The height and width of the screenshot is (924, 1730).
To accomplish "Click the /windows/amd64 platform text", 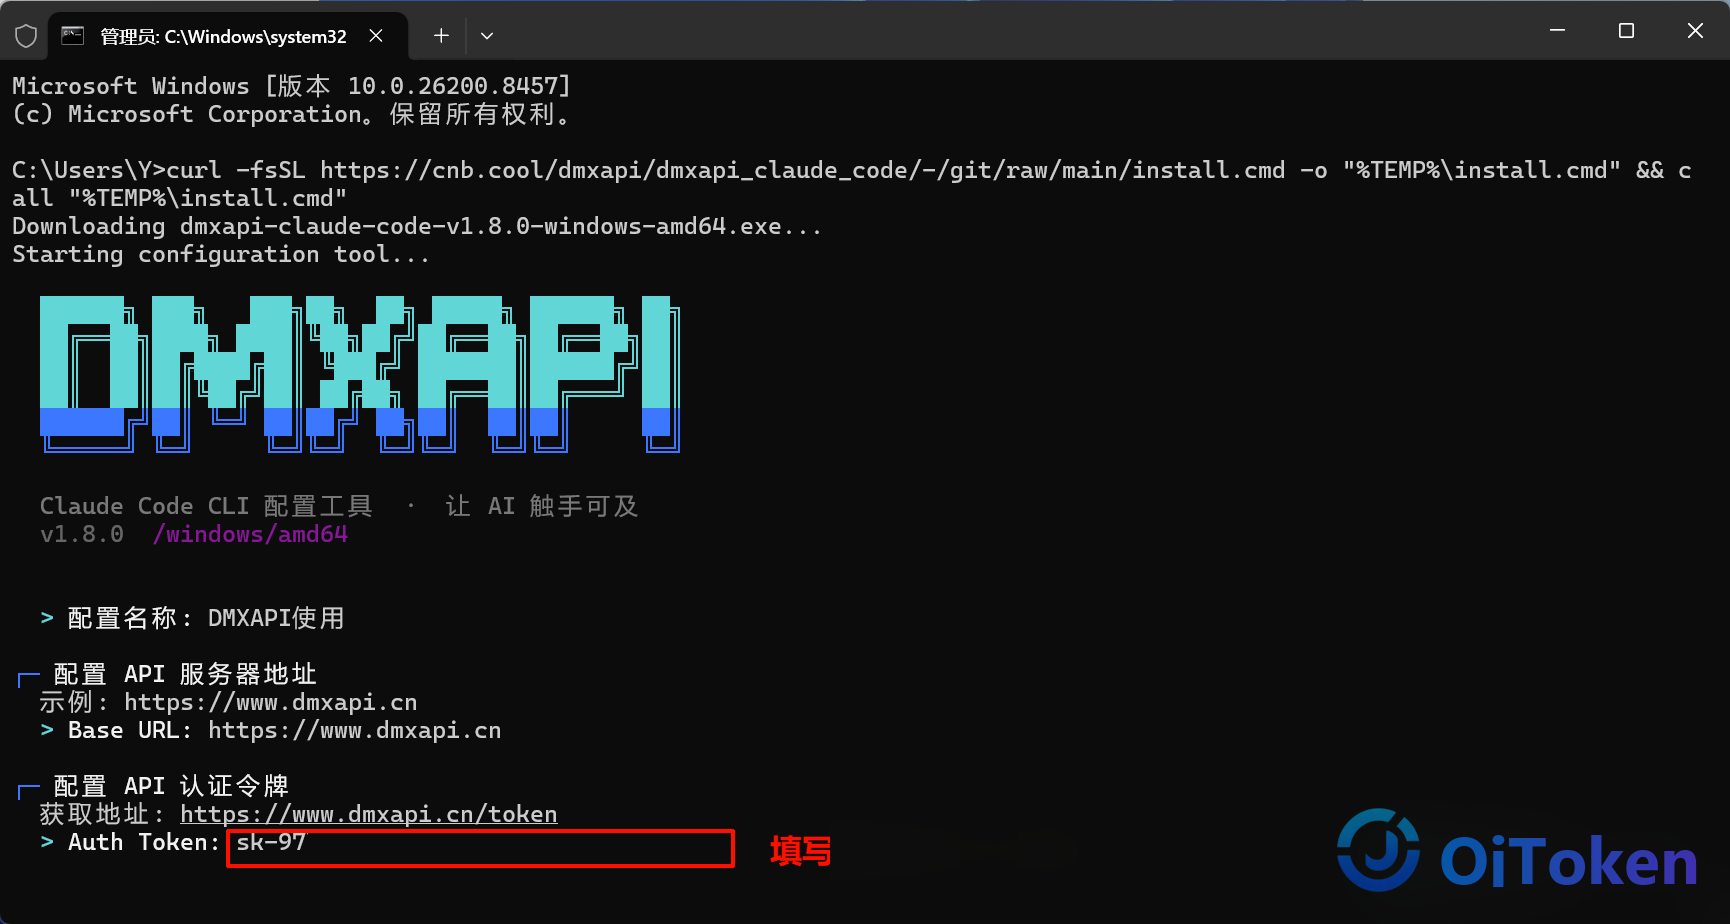I will tap(250, 534).
